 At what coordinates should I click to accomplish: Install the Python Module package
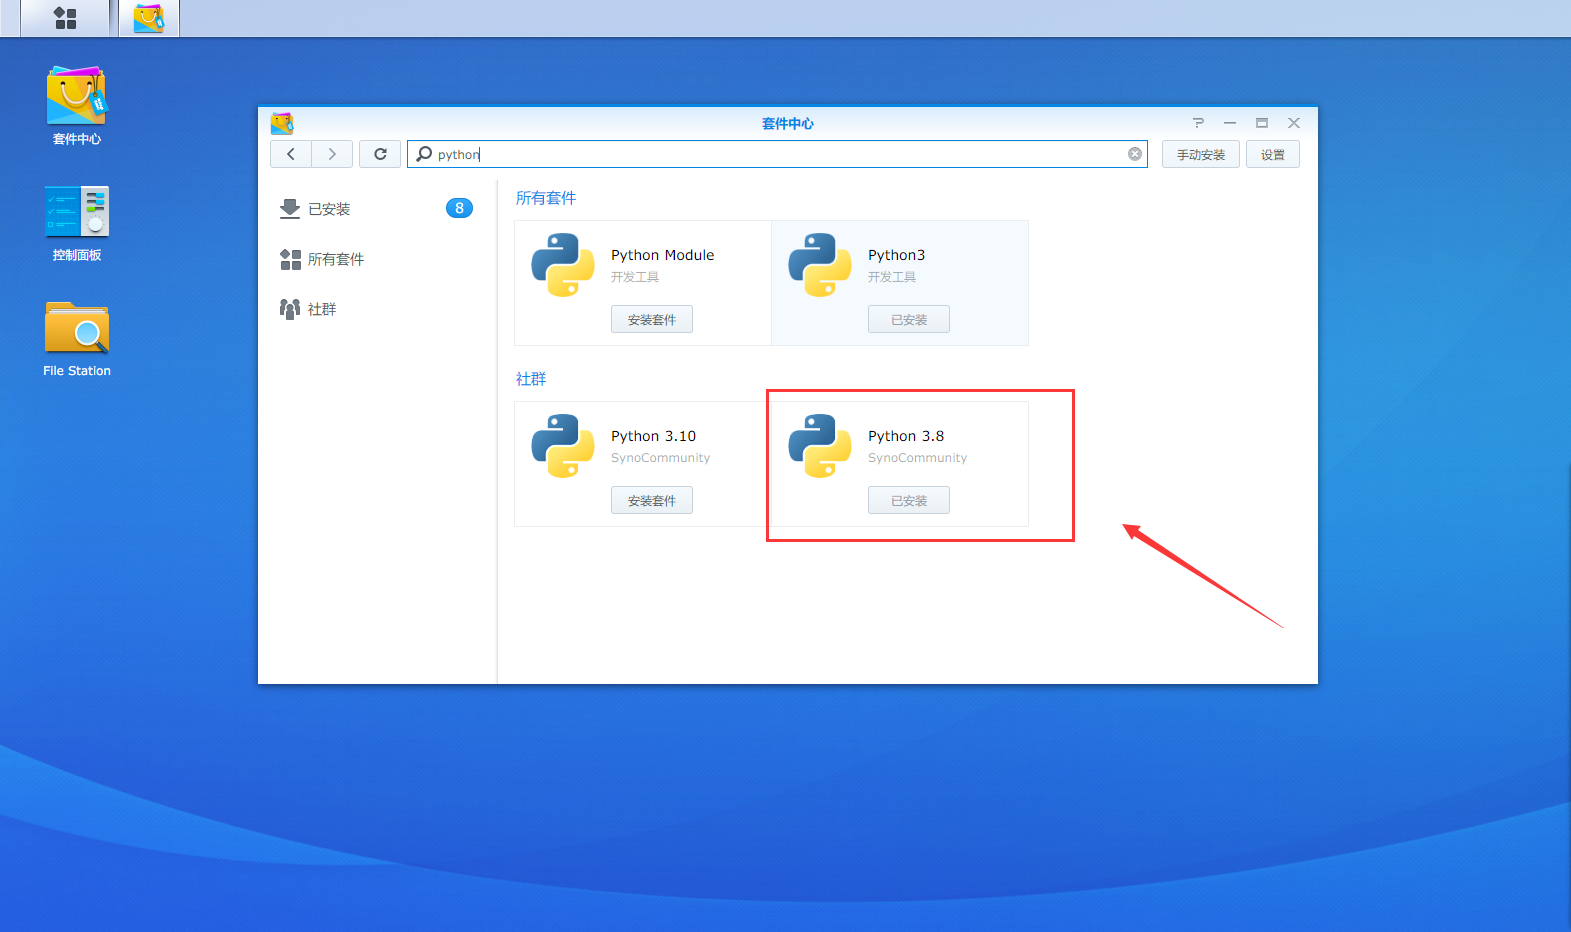pyautogui.click(x=651, y=320)
